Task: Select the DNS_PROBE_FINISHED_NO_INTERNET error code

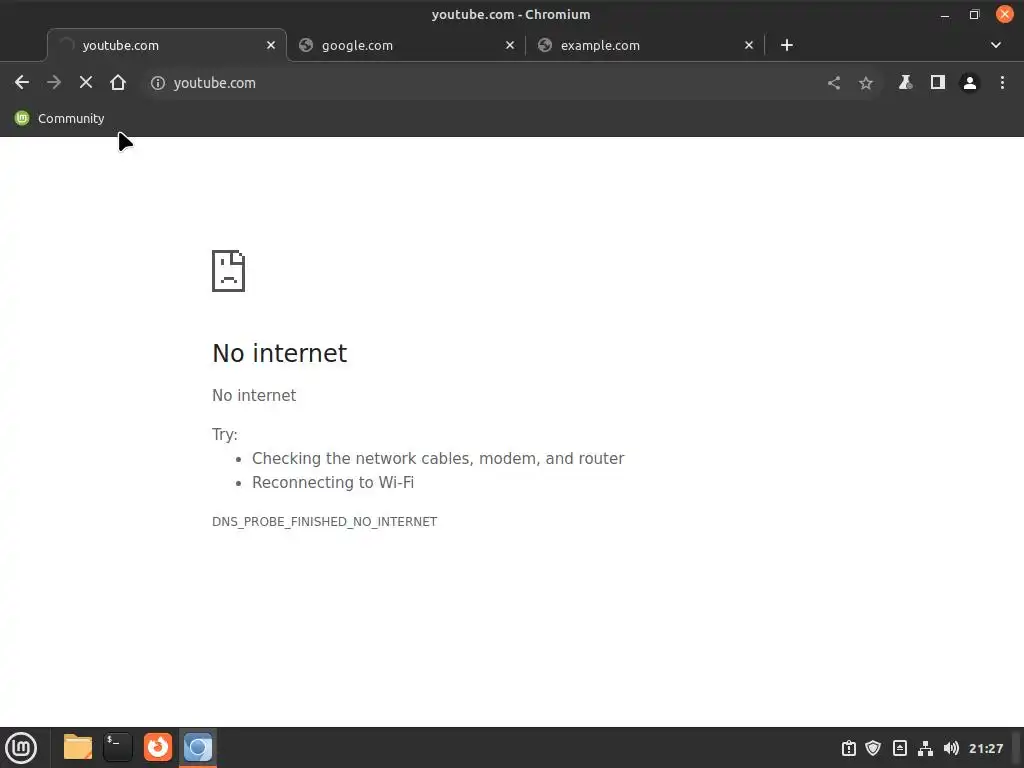Action: (325, 522)
